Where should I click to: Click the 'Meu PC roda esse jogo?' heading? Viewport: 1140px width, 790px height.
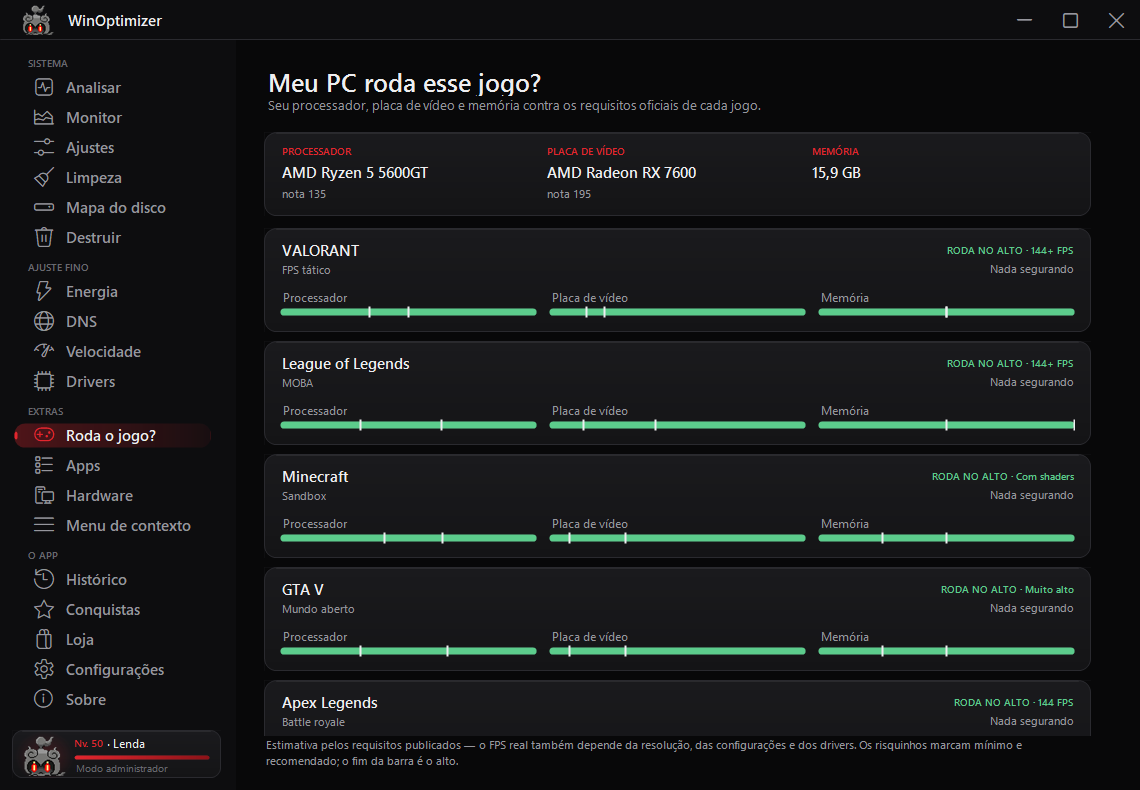point(404,84)
